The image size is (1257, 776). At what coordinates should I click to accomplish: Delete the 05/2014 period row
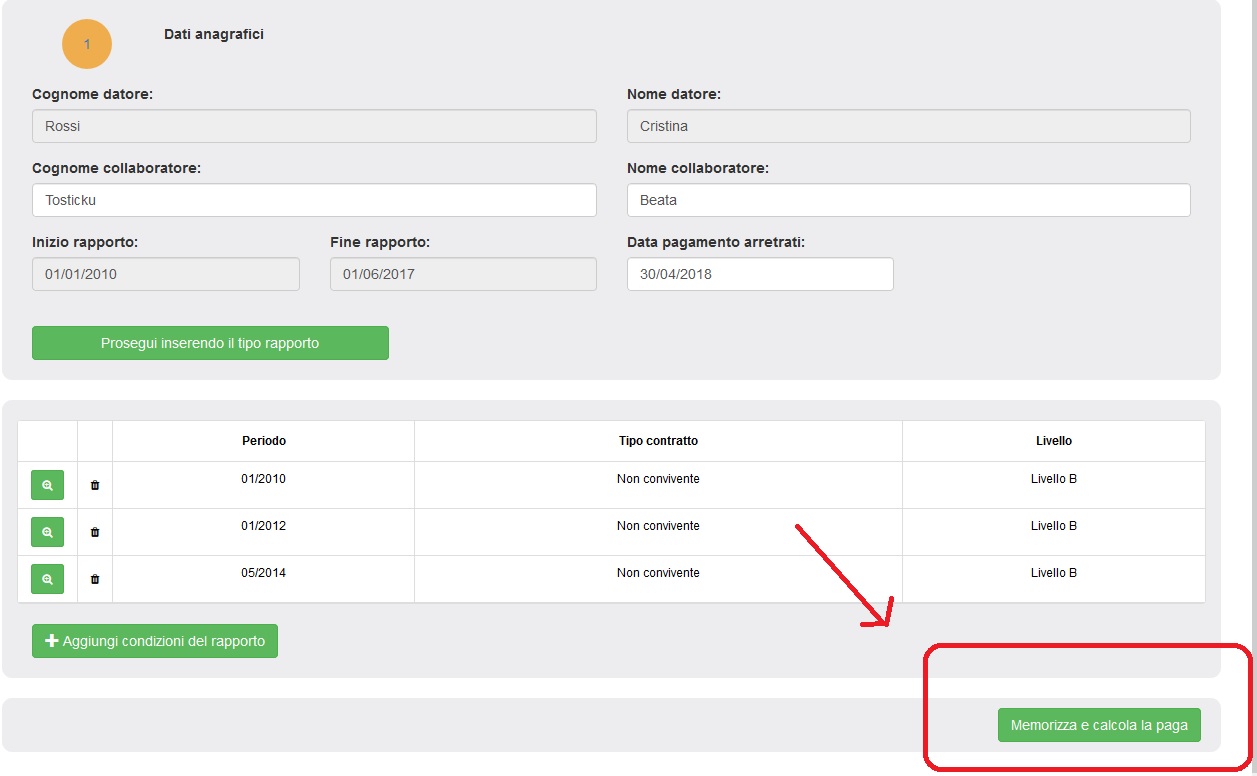click(95, 579)
